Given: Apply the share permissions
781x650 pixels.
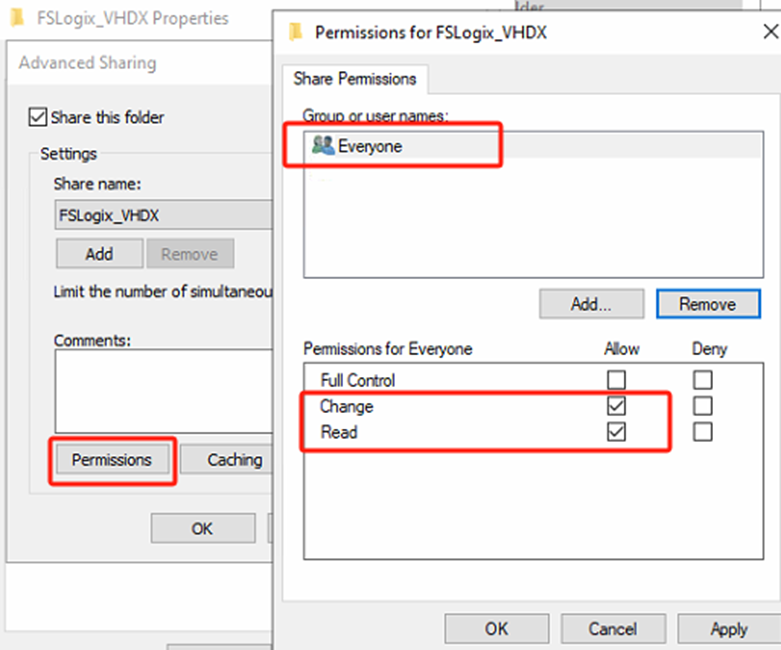Looking at the screenshot, I should 729,629.
